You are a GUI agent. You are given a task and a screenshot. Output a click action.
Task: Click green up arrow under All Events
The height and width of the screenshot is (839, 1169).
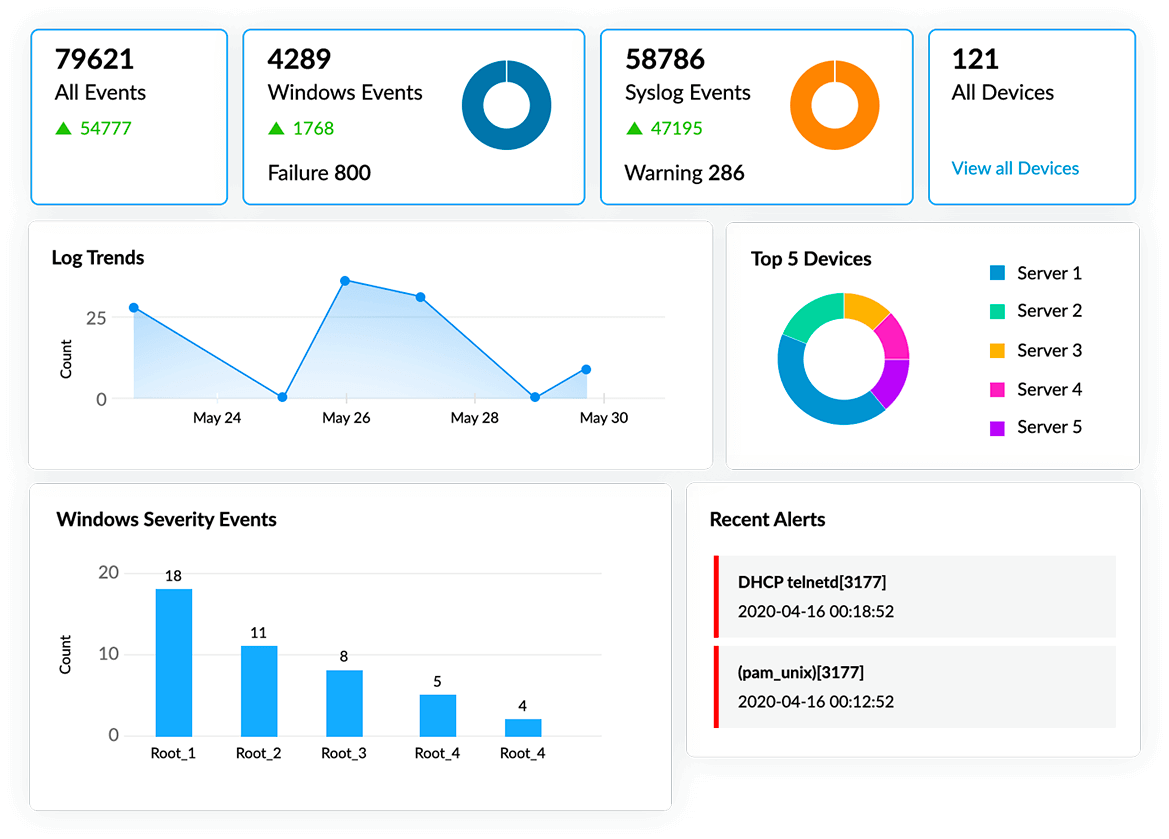64,128
